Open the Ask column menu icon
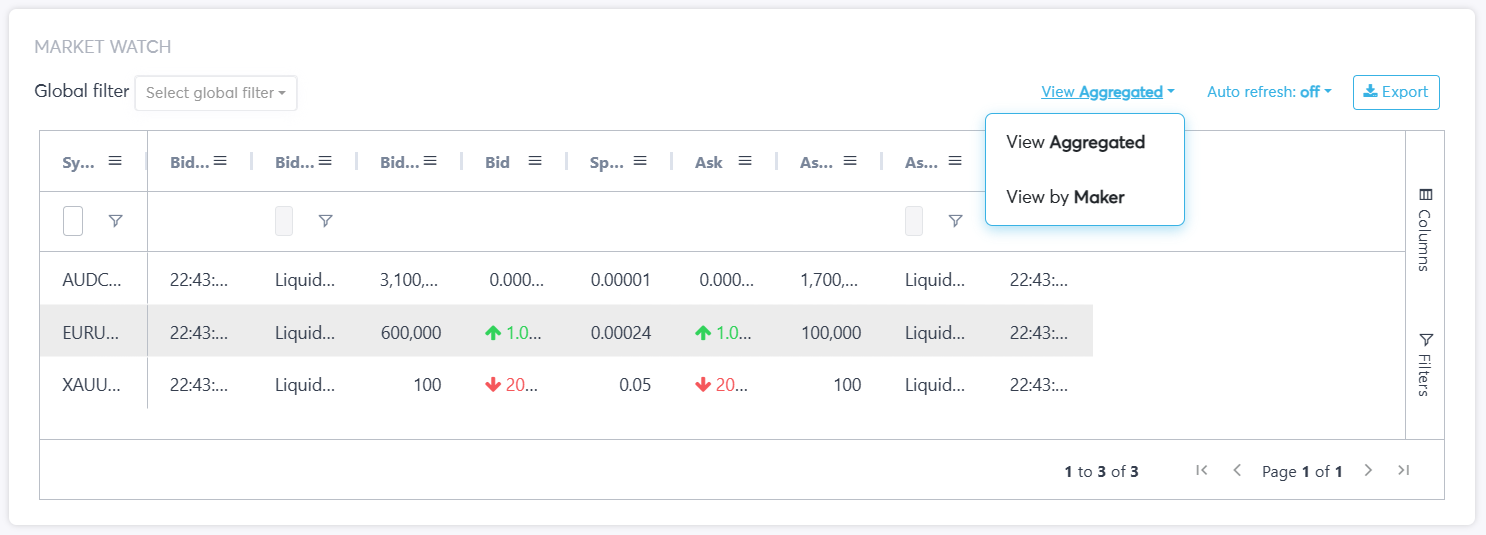1486x535 pixels. 745,161
